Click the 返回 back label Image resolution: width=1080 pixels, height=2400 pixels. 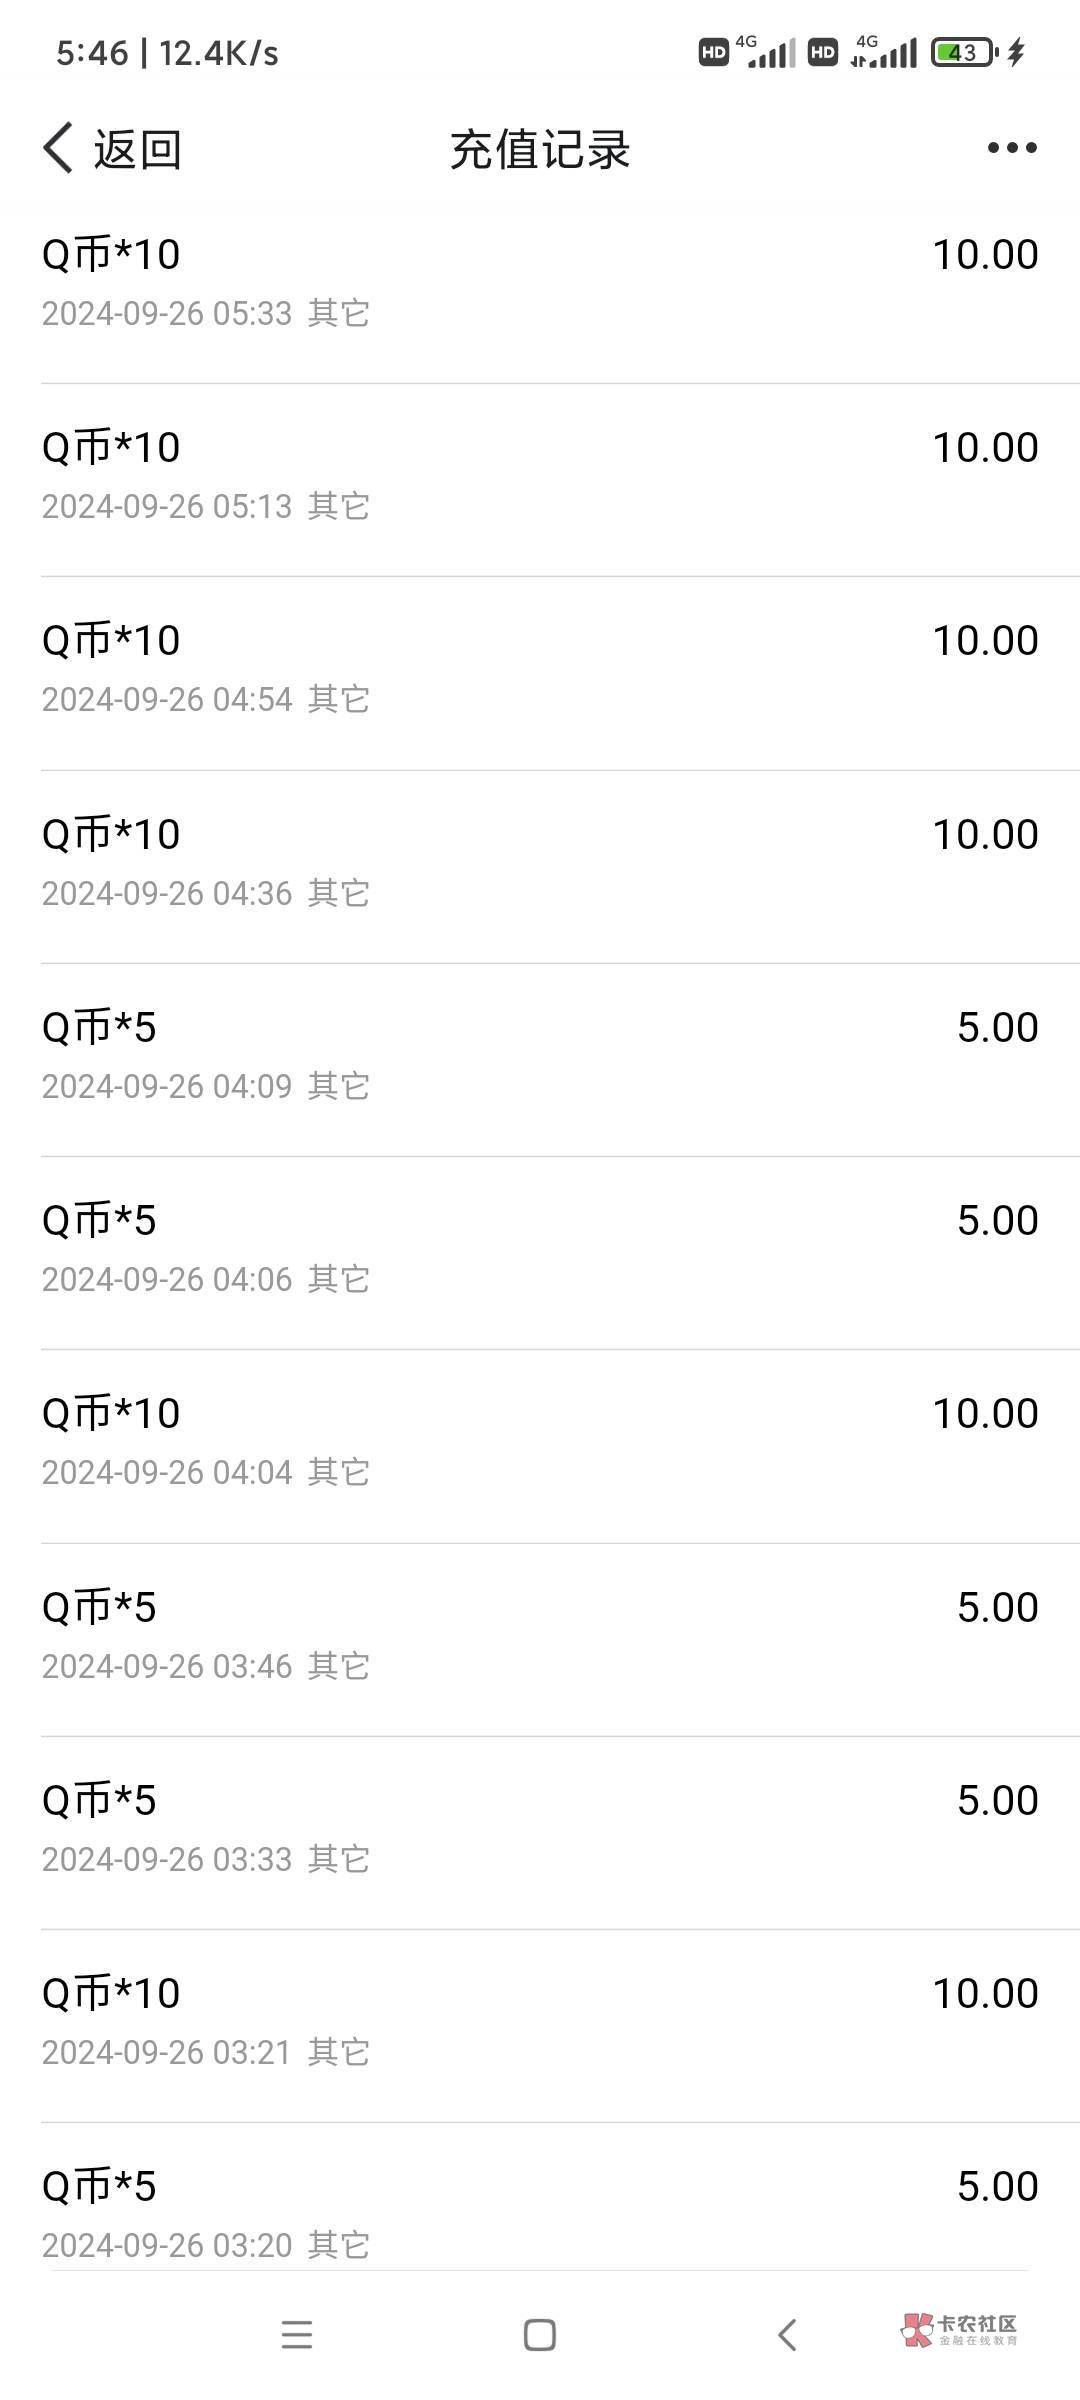137,150
